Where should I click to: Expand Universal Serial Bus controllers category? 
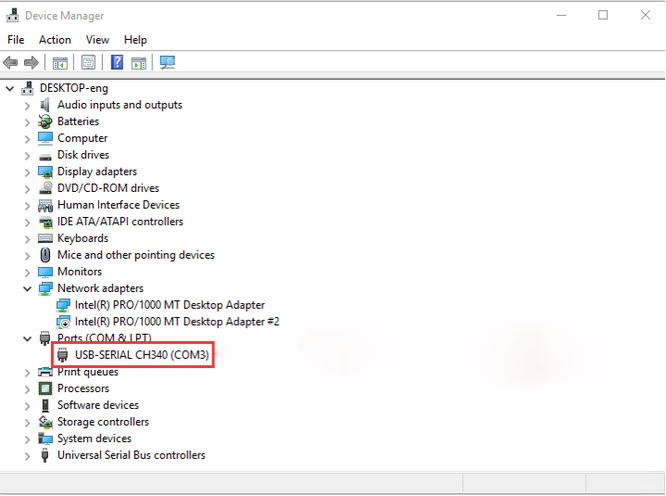27,456
